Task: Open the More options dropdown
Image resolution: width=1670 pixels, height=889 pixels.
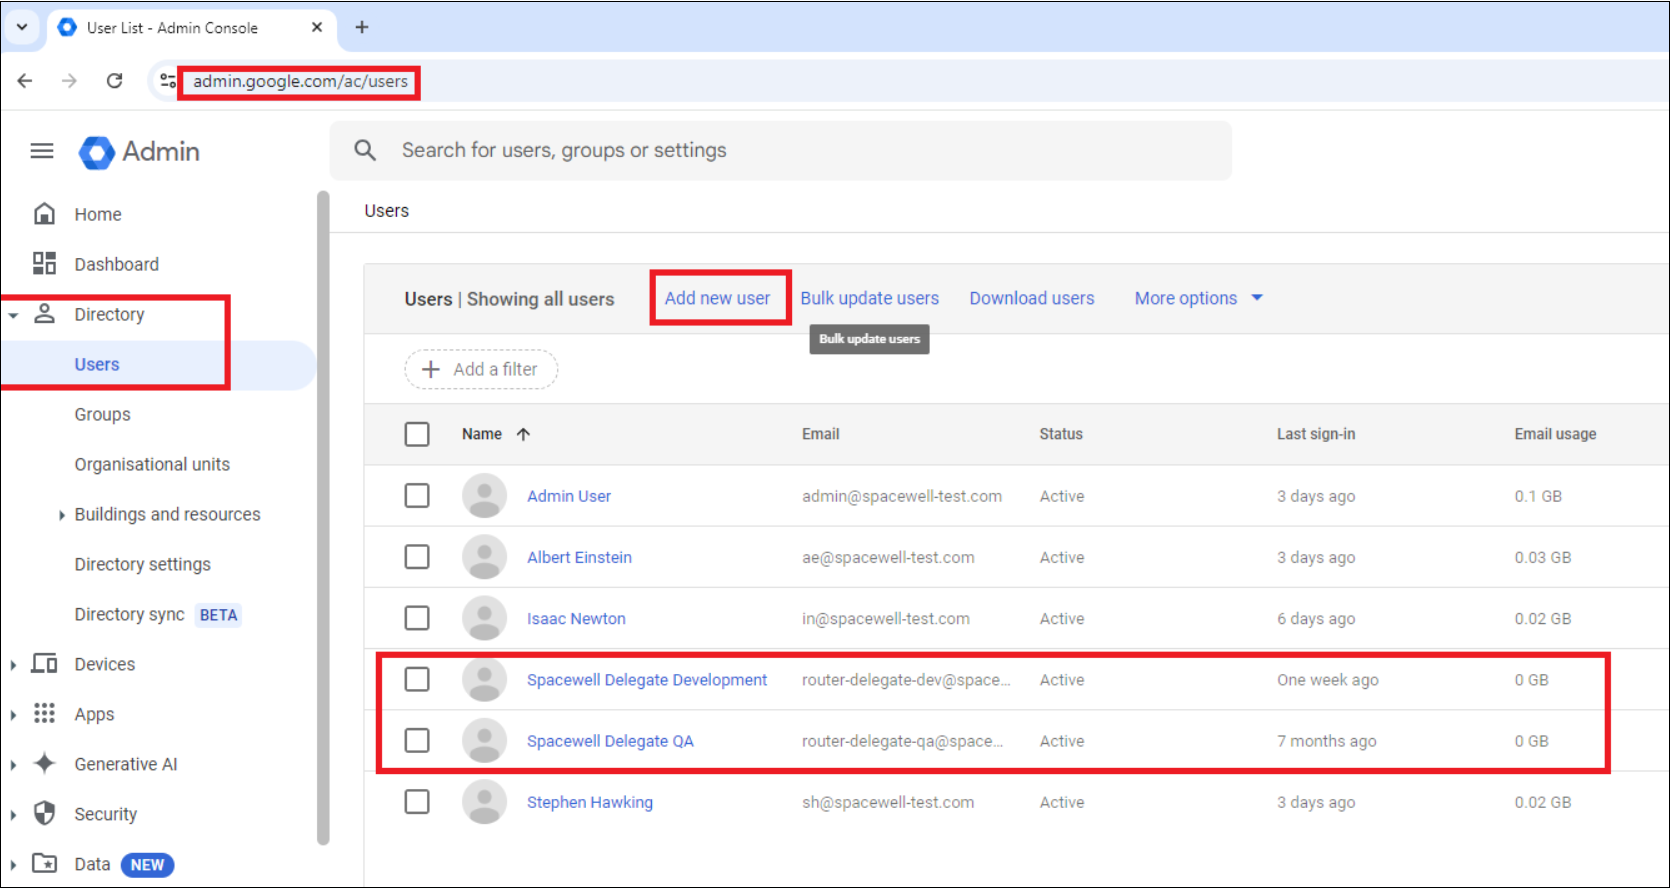Action: (1198, 298)
